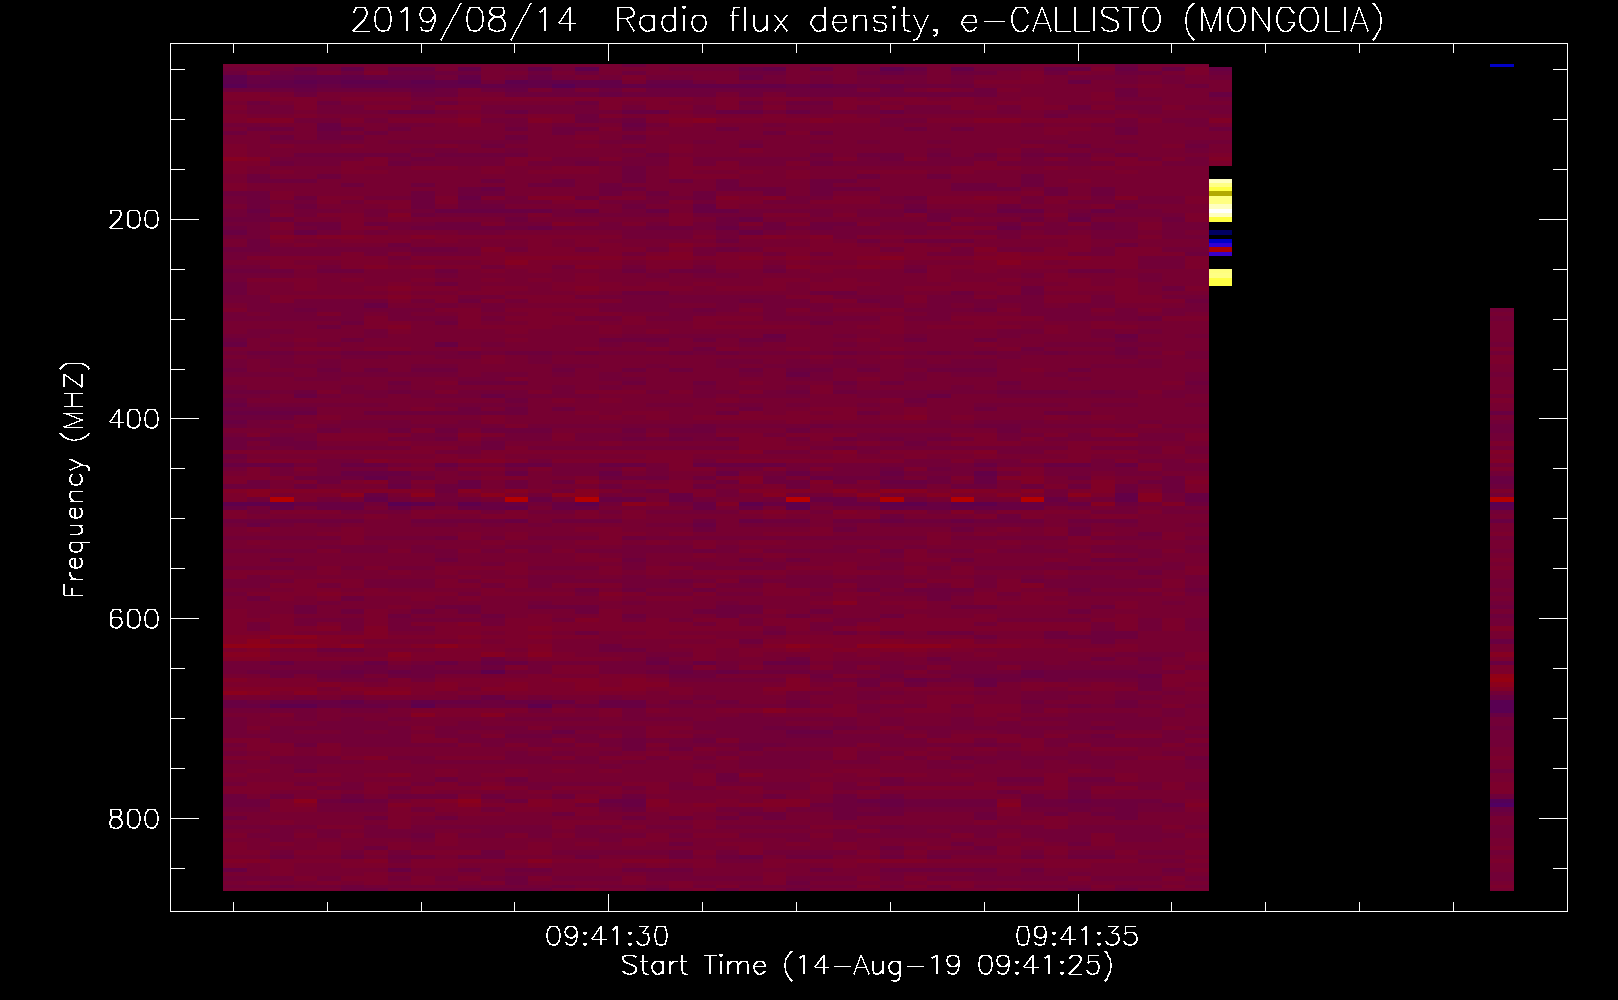Click the "09:41:35" time tick label
This screenshot has width=1618, height=1000.
click(x=1077, y=937)
